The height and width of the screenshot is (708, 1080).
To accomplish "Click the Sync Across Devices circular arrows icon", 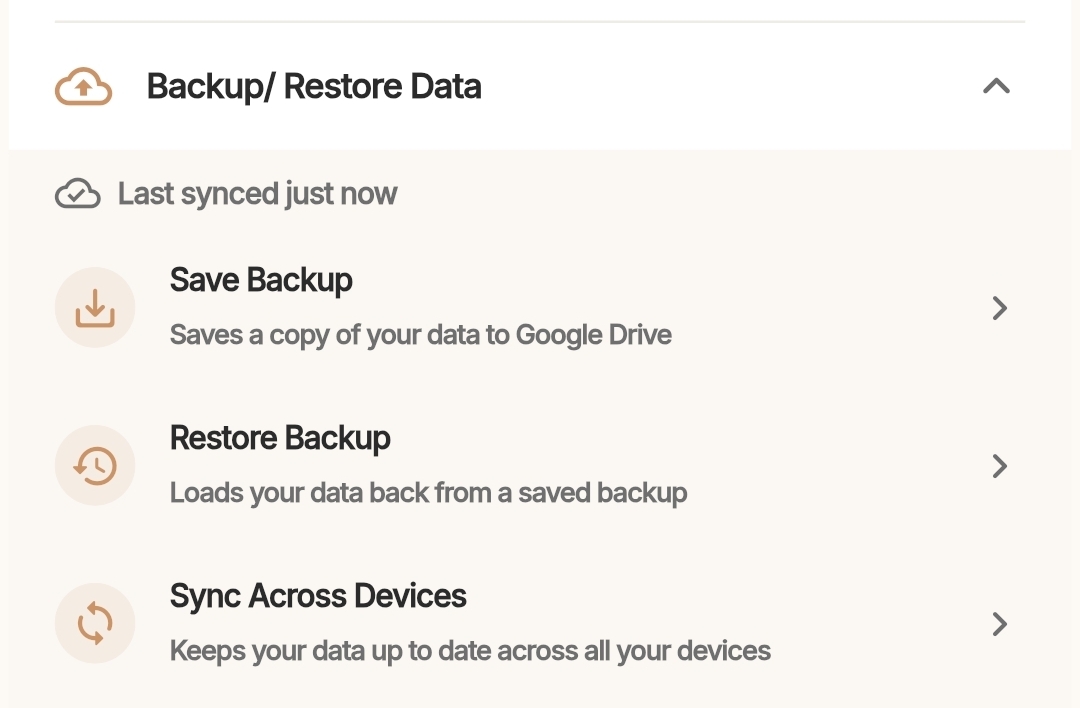I will (x=95, y=623).
